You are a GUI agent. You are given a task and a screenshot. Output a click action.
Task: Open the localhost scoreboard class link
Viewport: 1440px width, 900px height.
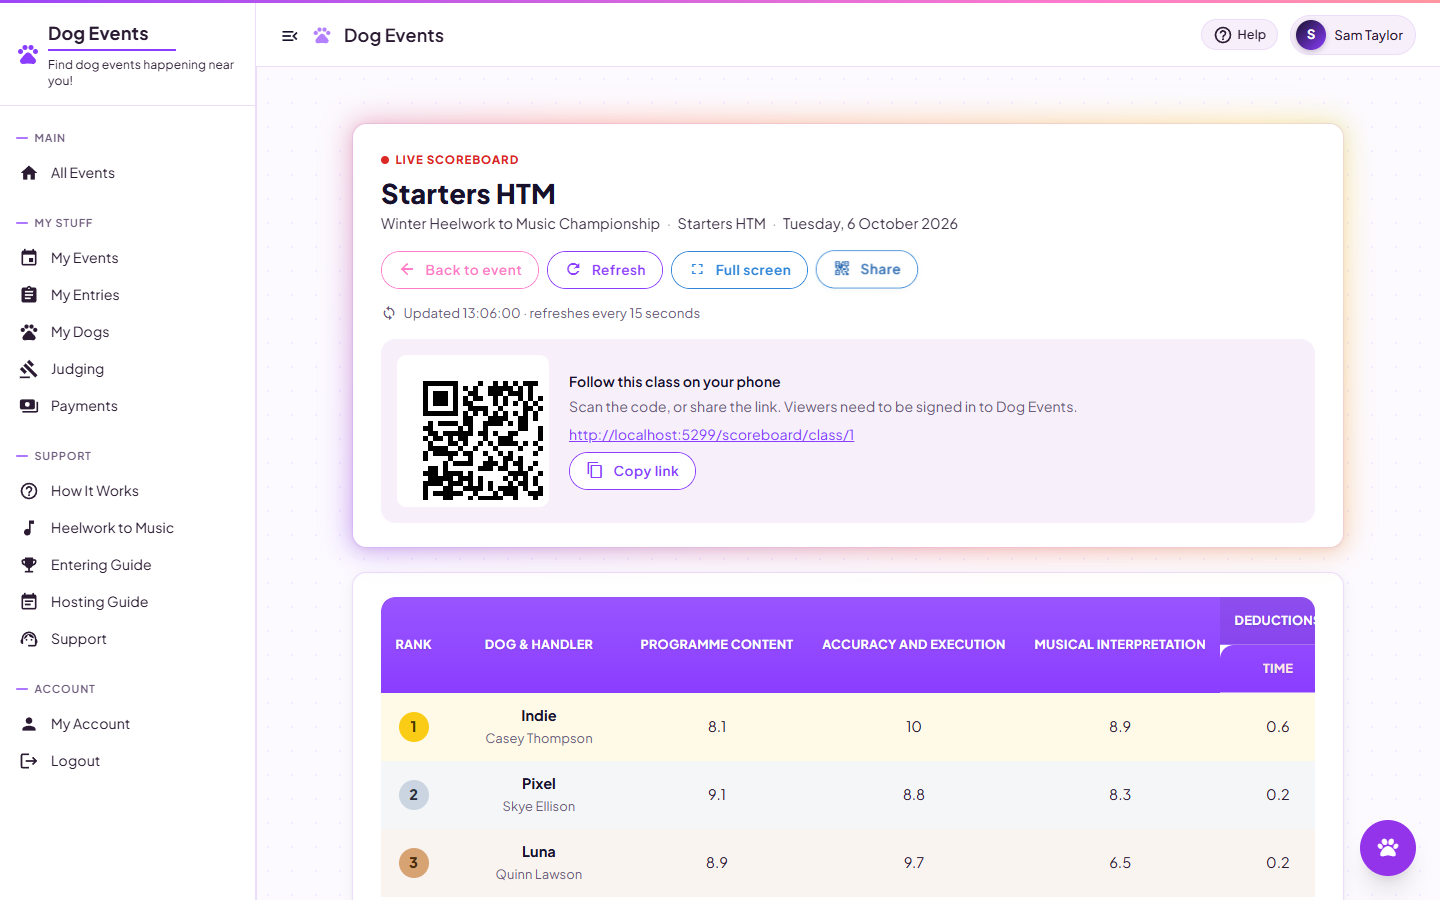pyautogui.click(x=711, y=435)
